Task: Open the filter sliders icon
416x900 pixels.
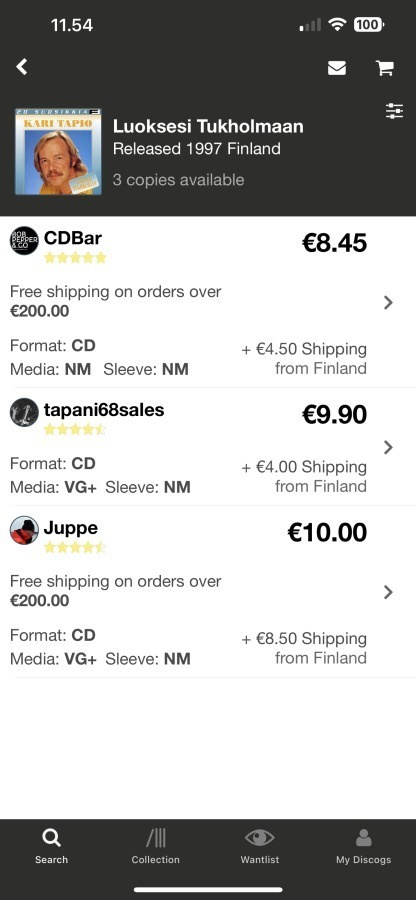Action: tap(394, 111)
